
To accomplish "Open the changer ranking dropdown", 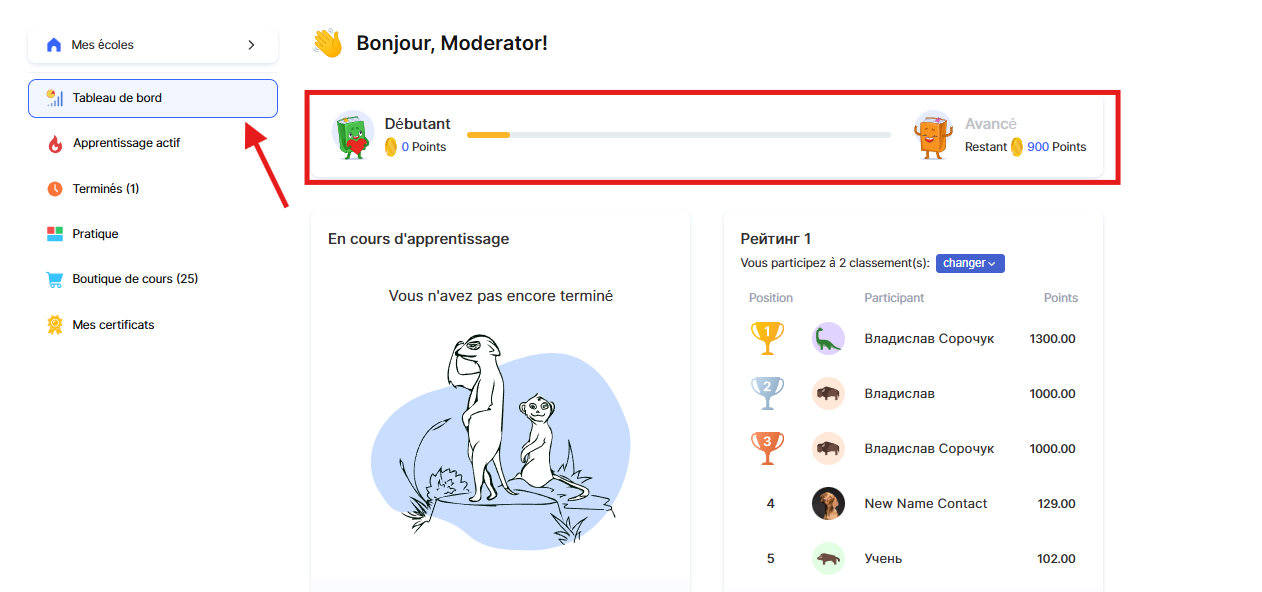I will coord(970,263).
